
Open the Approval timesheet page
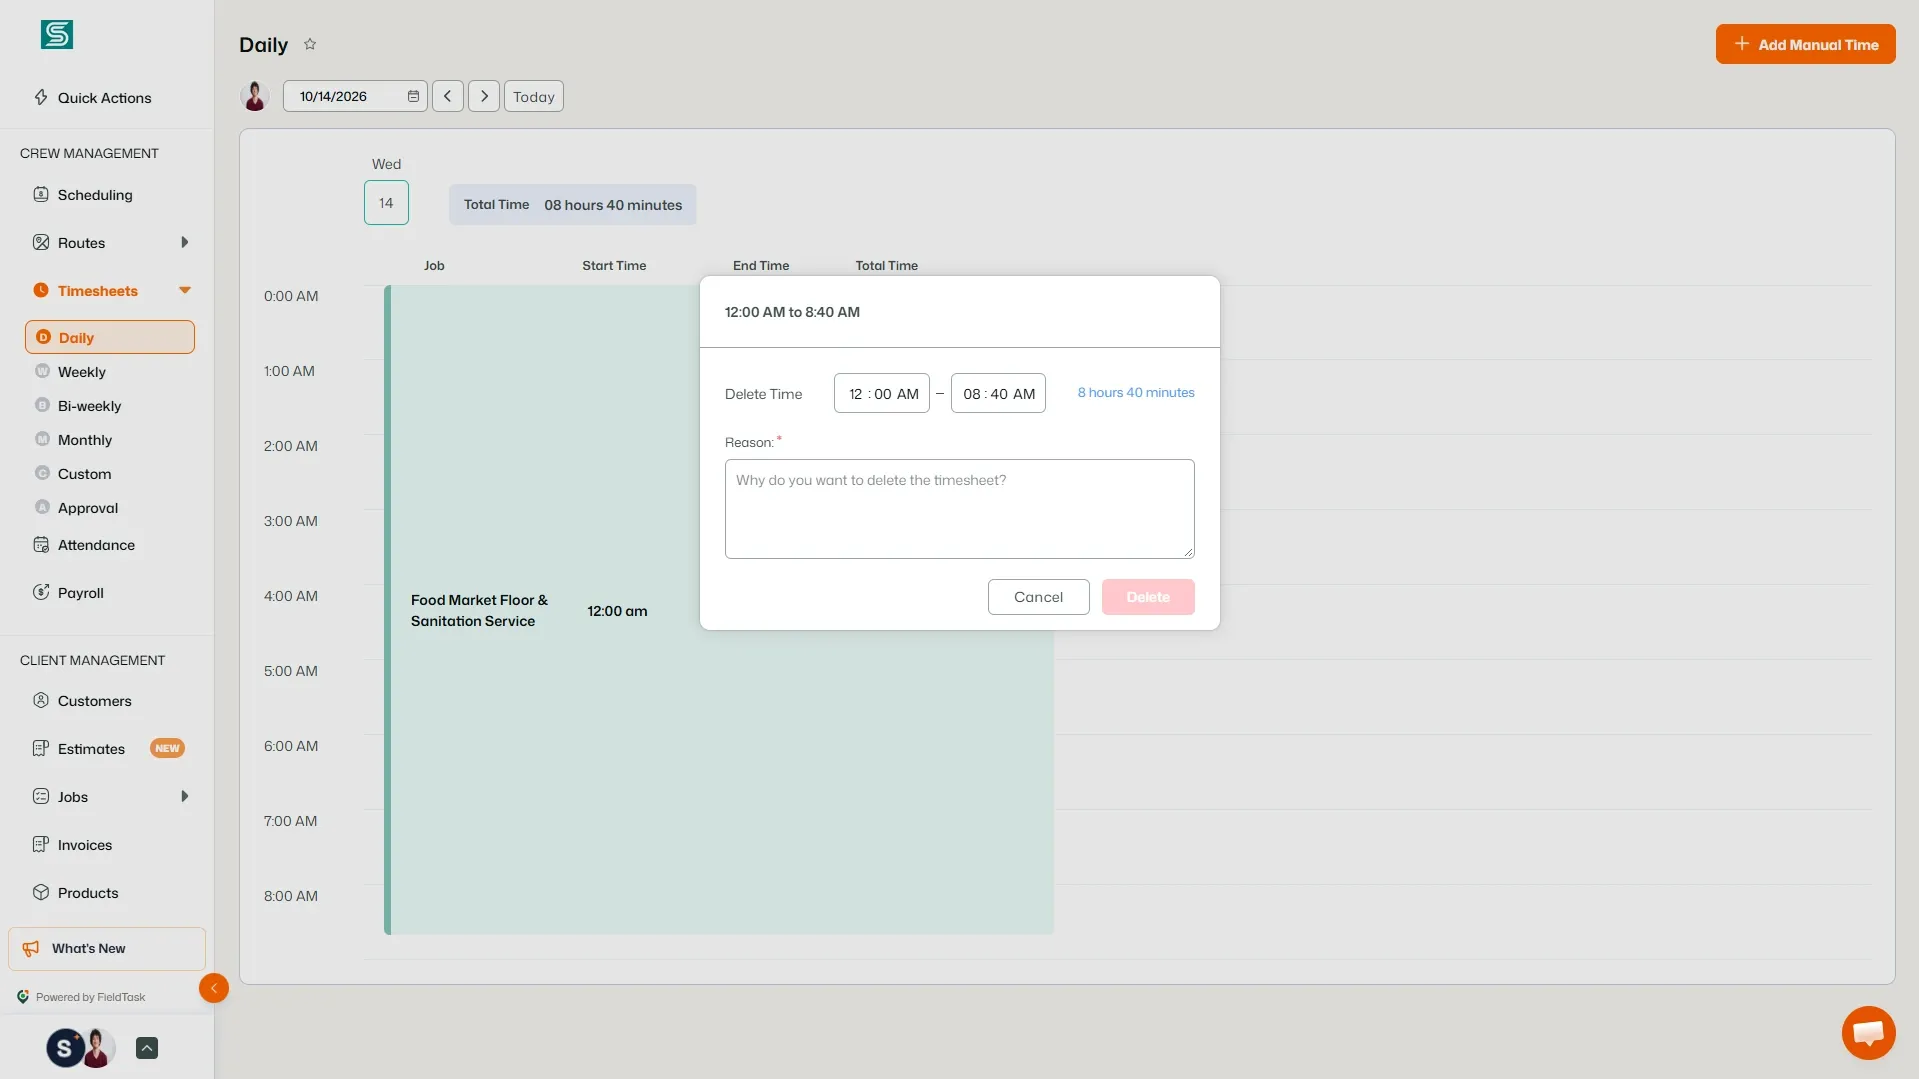click(88, 508)
